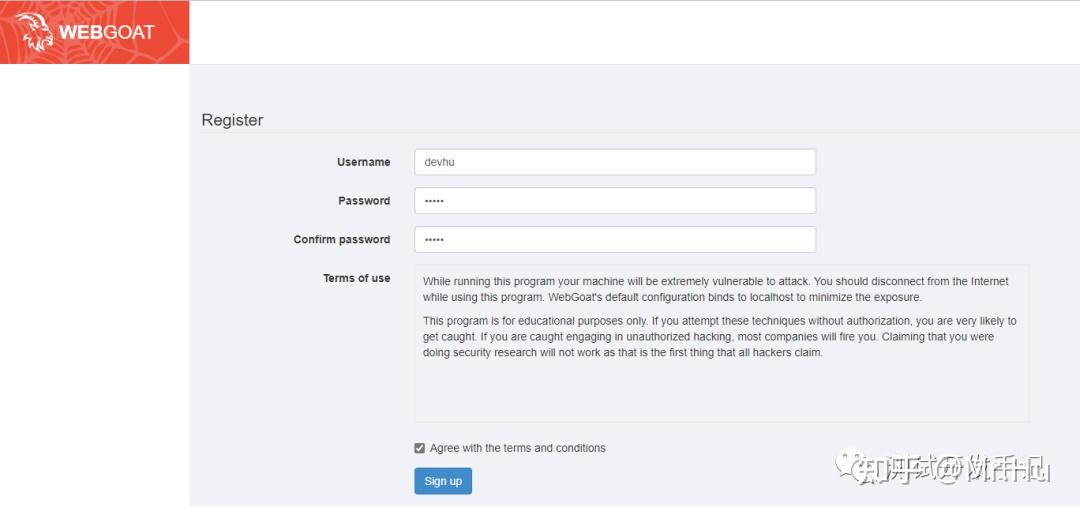
Task: Click the Username input field
Action: point(615,162)
